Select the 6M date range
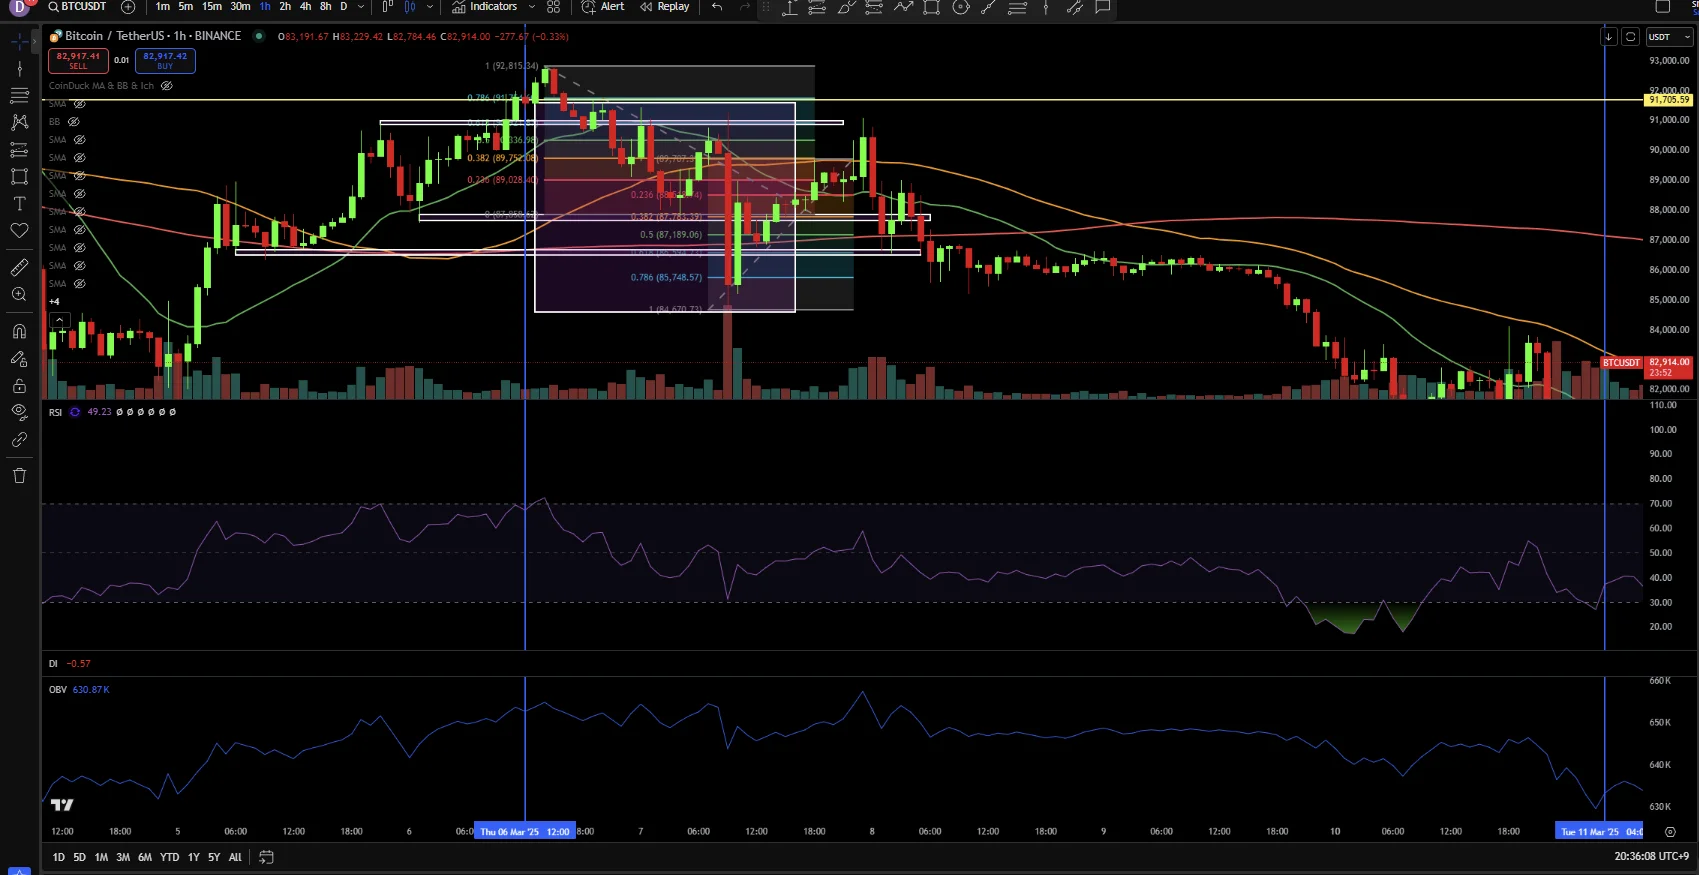 pyautogui.click(x=145, y=858)
